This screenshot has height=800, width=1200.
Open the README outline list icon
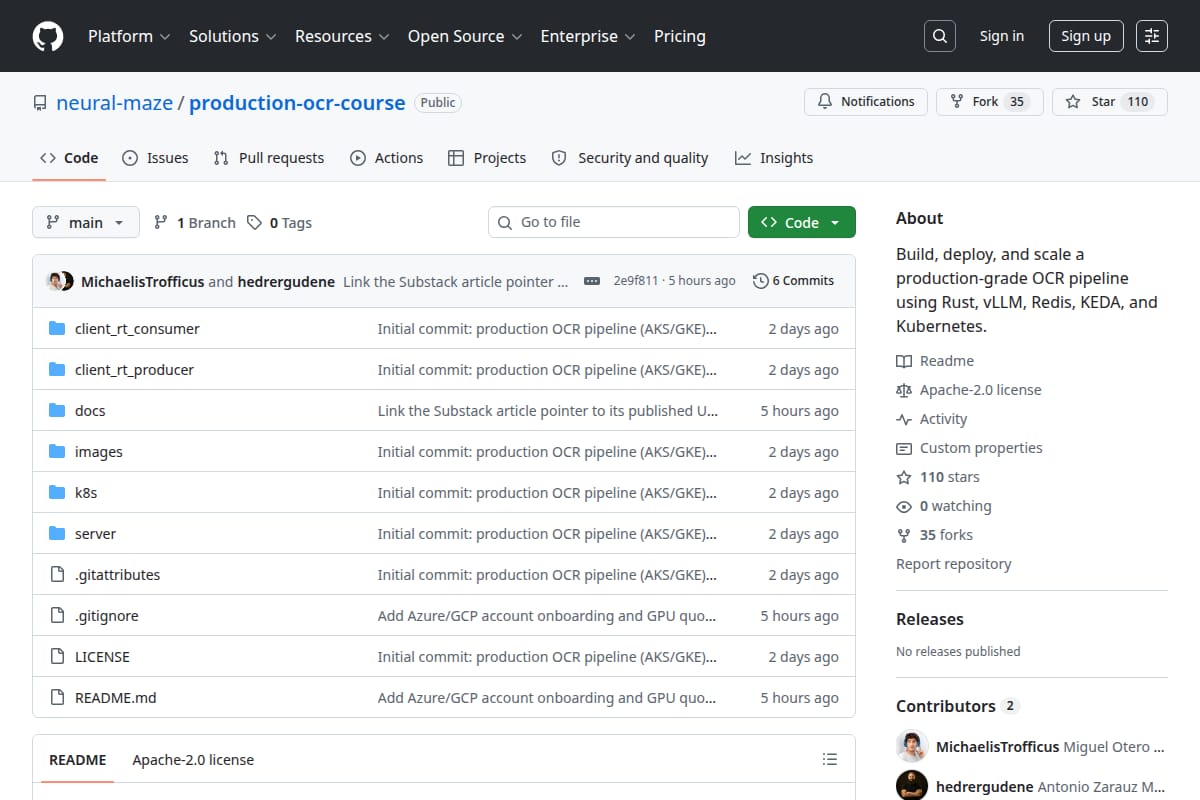(829, 760)
